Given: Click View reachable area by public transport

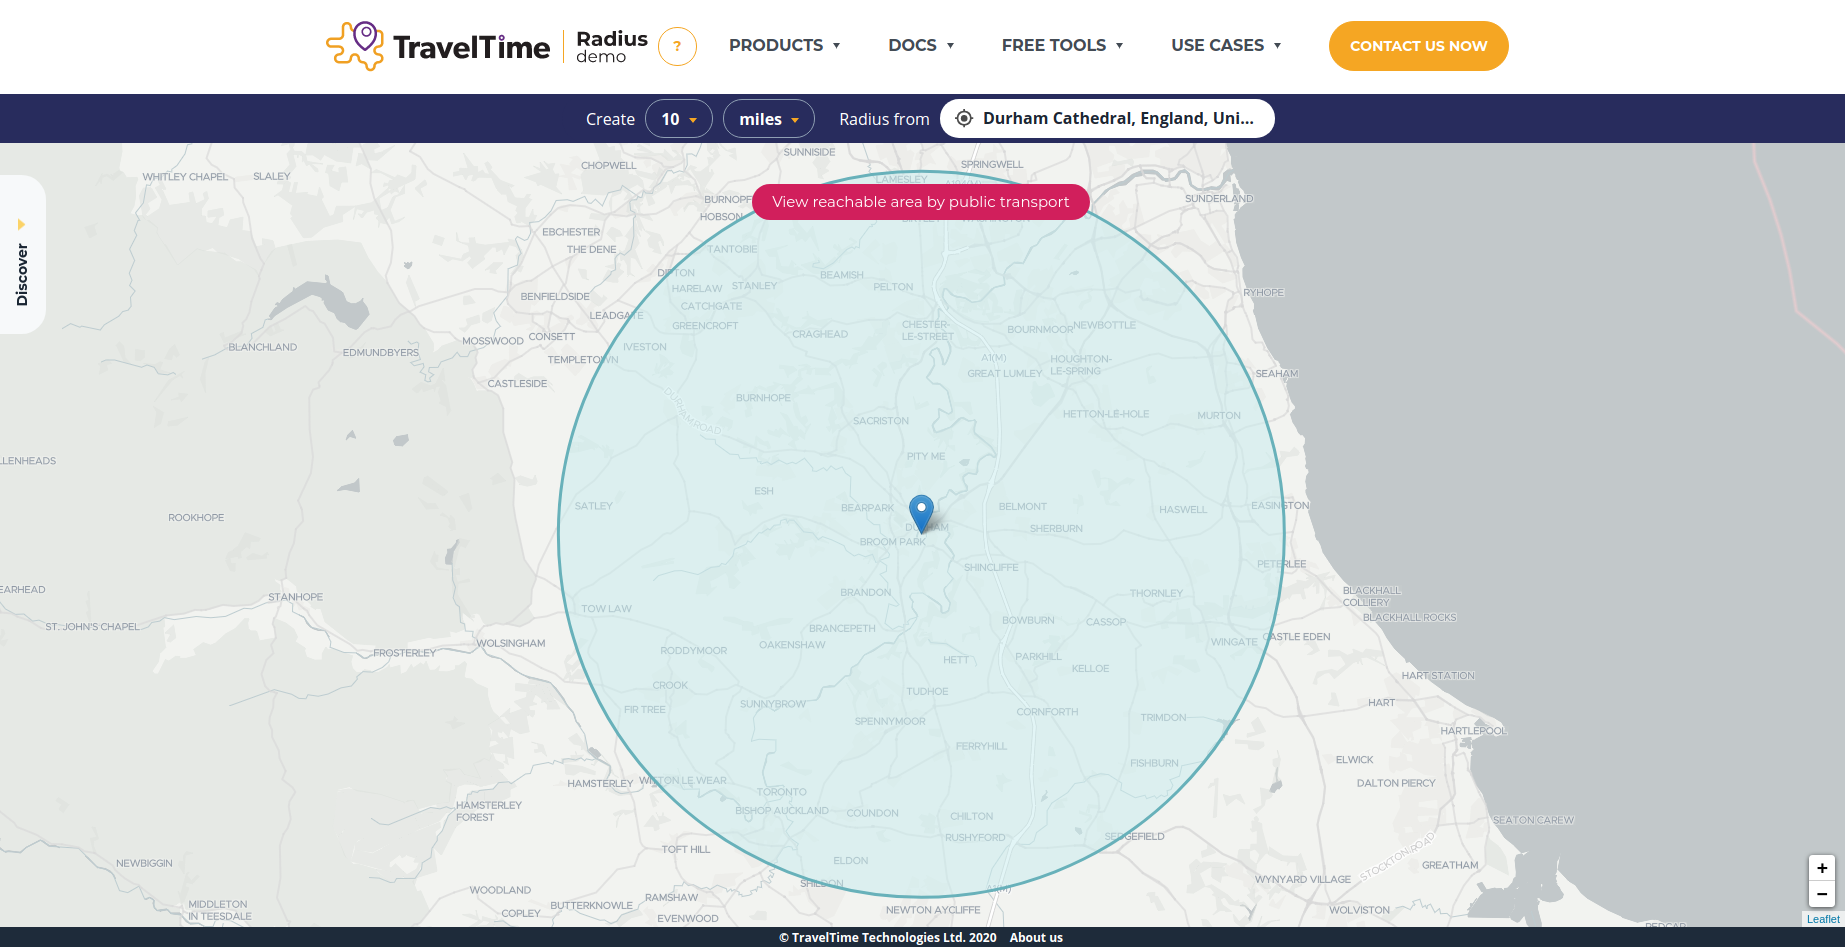Looking at the screenshot, I should pyautogui.click(x=921, y=202).
